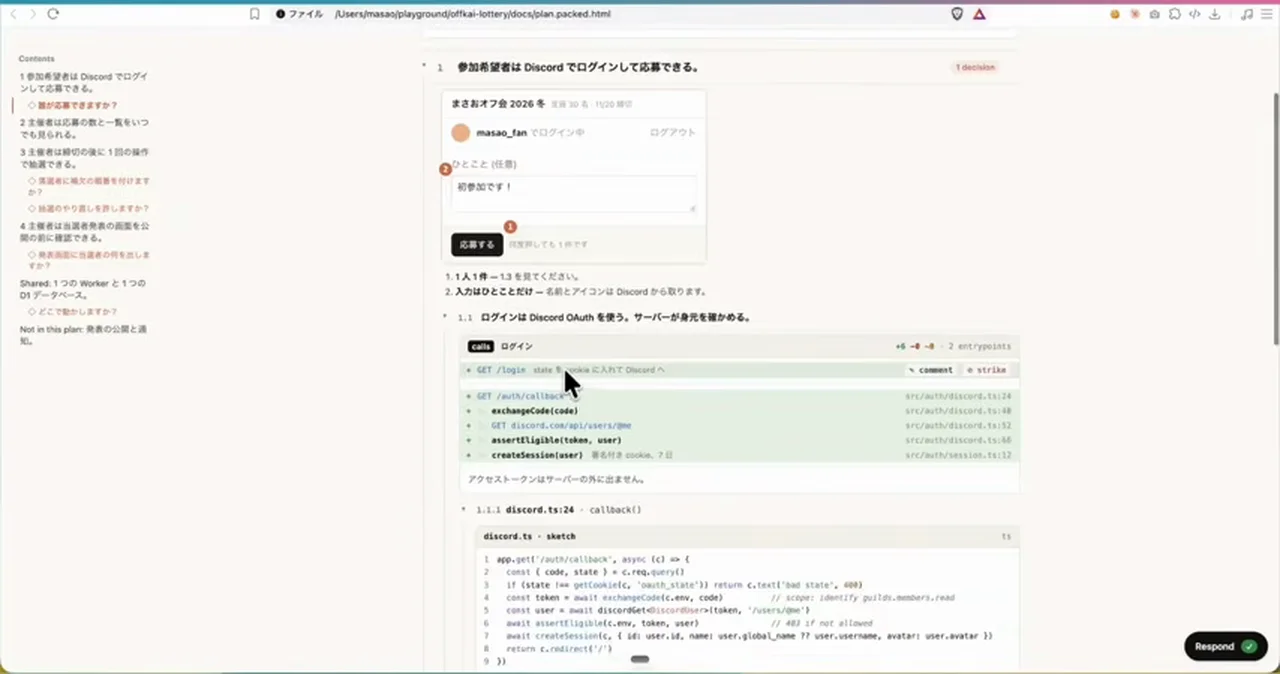Open the 1 decision badge
The width and height of the screenshot is (1280, 674).
[975, 67]
